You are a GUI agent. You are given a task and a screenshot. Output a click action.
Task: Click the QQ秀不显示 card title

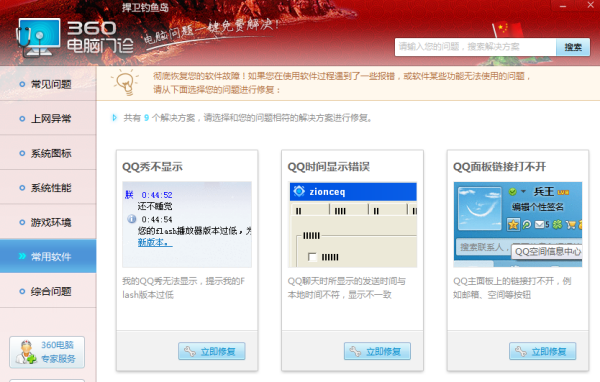pyautogui.click(x=152, y=167)
